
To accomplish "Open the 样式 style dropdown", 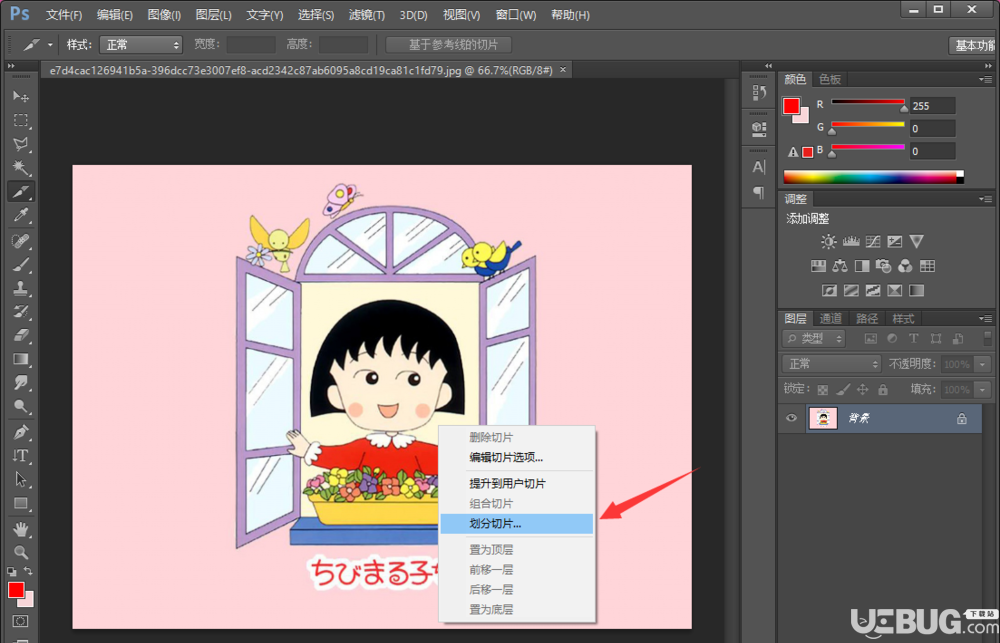I will point(141,45).
